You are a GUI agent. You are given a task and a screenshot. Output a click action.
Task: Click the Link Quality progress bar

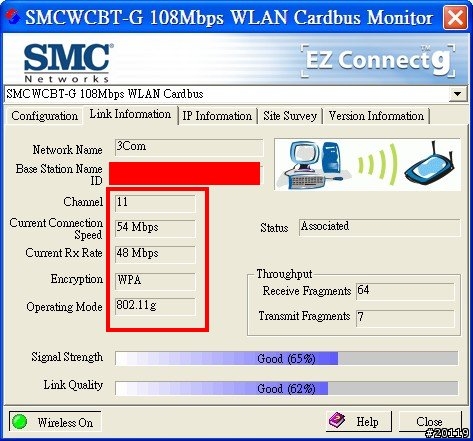pos(286,388)
